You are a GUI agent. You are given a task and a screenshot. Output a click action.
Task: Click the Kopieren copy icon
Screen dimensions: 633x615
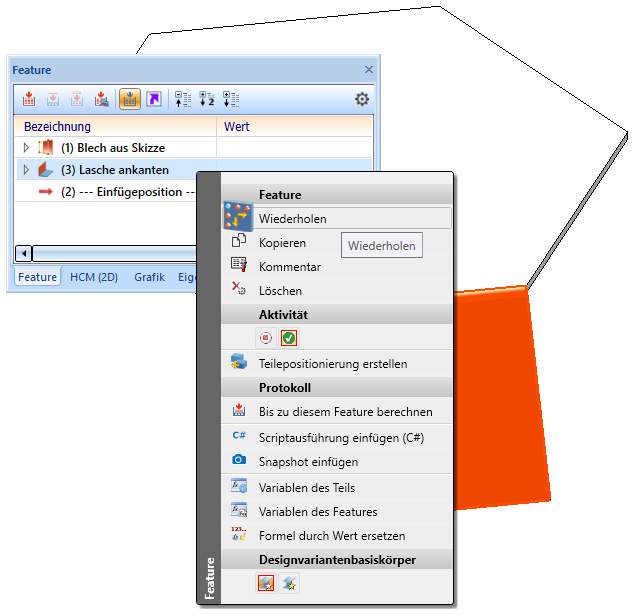(x=239, y=240)
